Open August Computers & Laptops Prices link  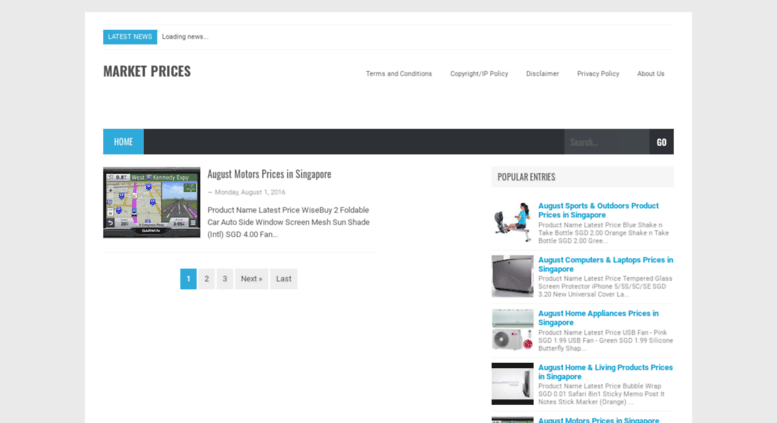(606, 264)
